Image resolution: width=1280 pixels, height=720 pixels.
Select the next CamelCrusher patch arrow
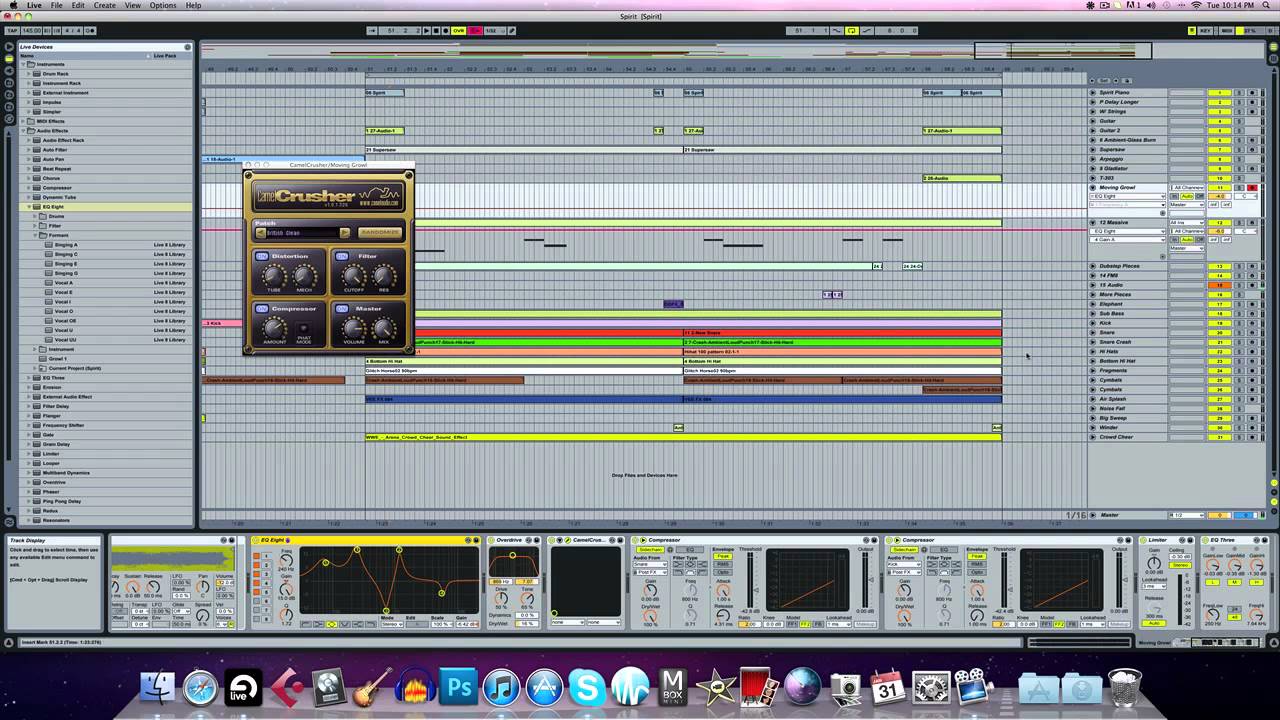pos(345,232)
